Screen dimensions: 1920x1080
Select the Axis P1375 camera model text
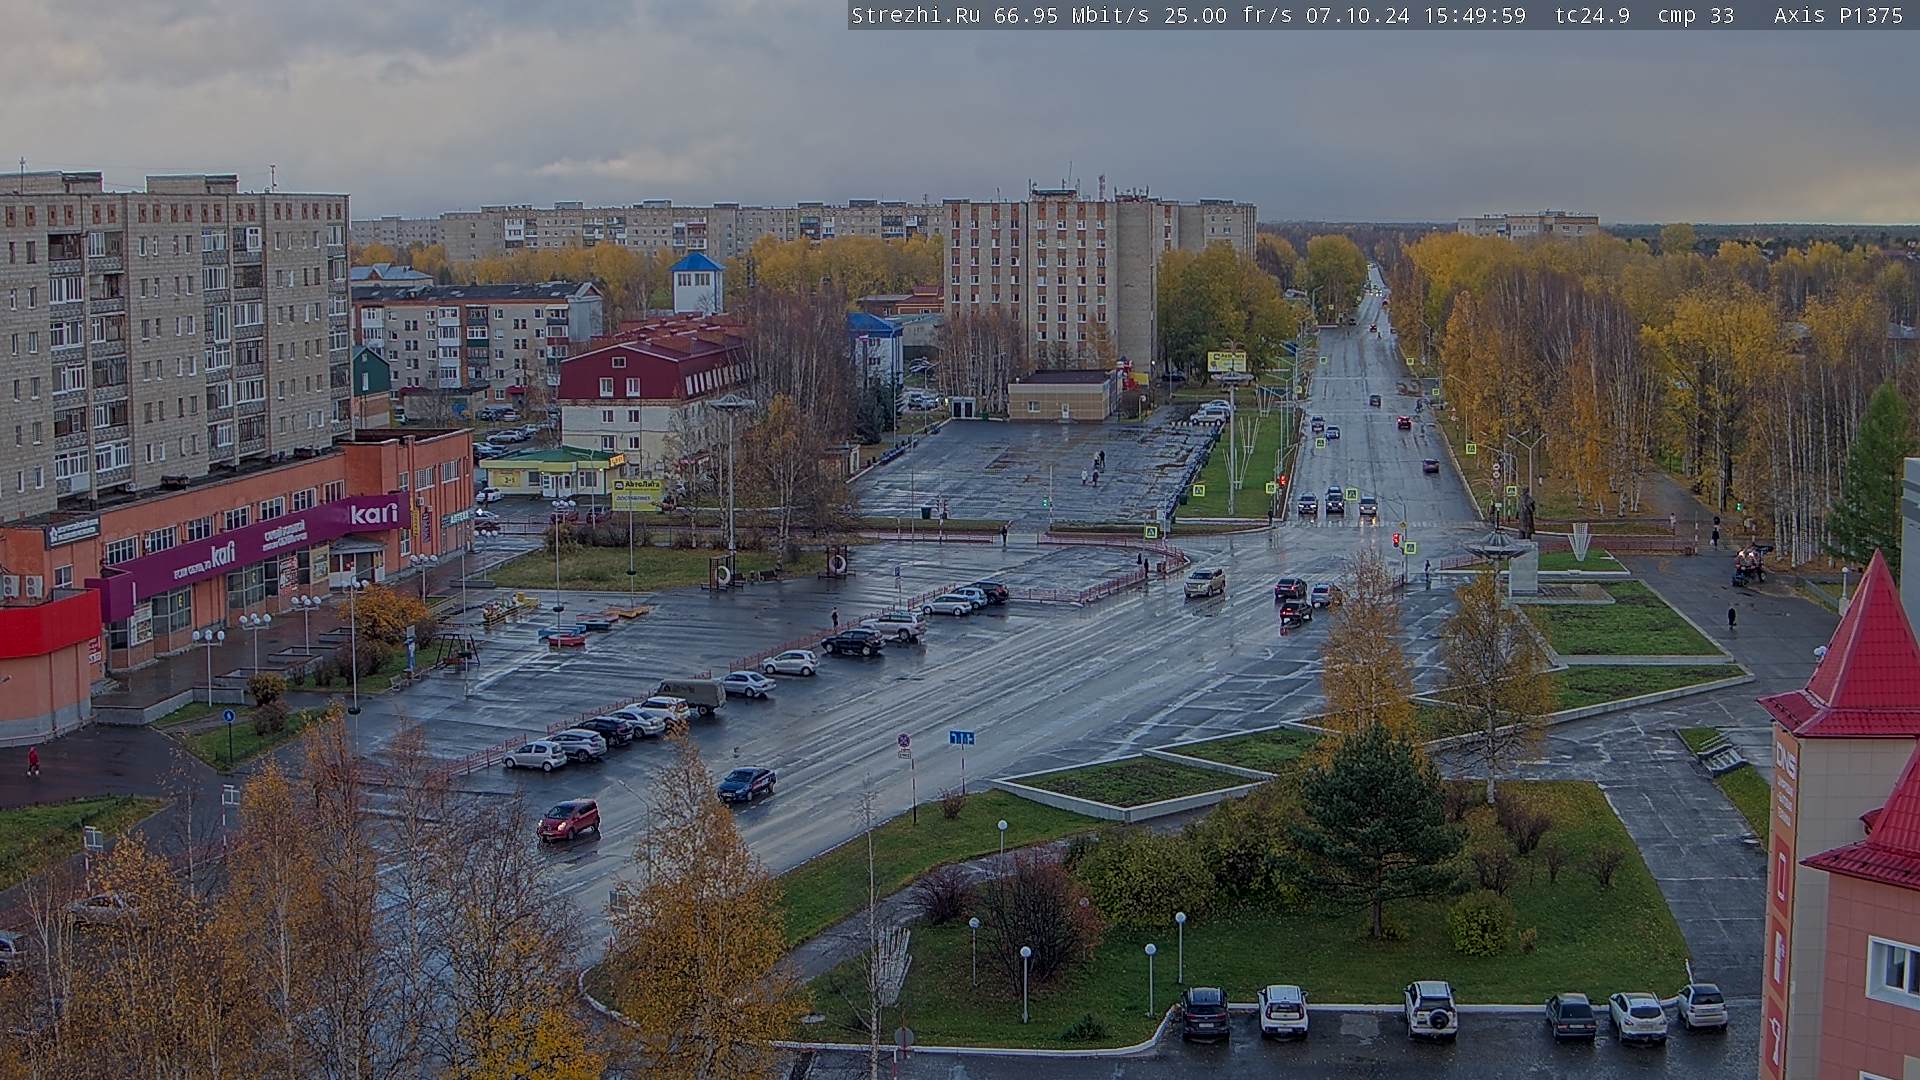tap(1838, 15)
